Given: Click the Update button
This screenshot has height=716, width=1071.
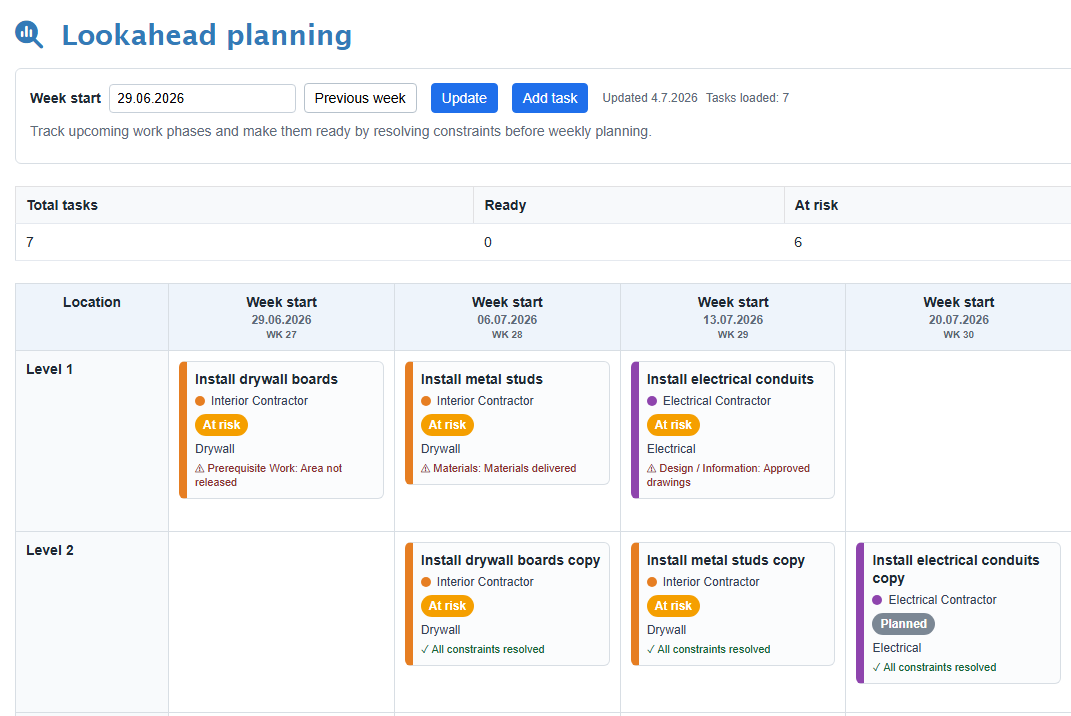Looking at the screenshot, I should pyautogui.click(x=464, y=98).
